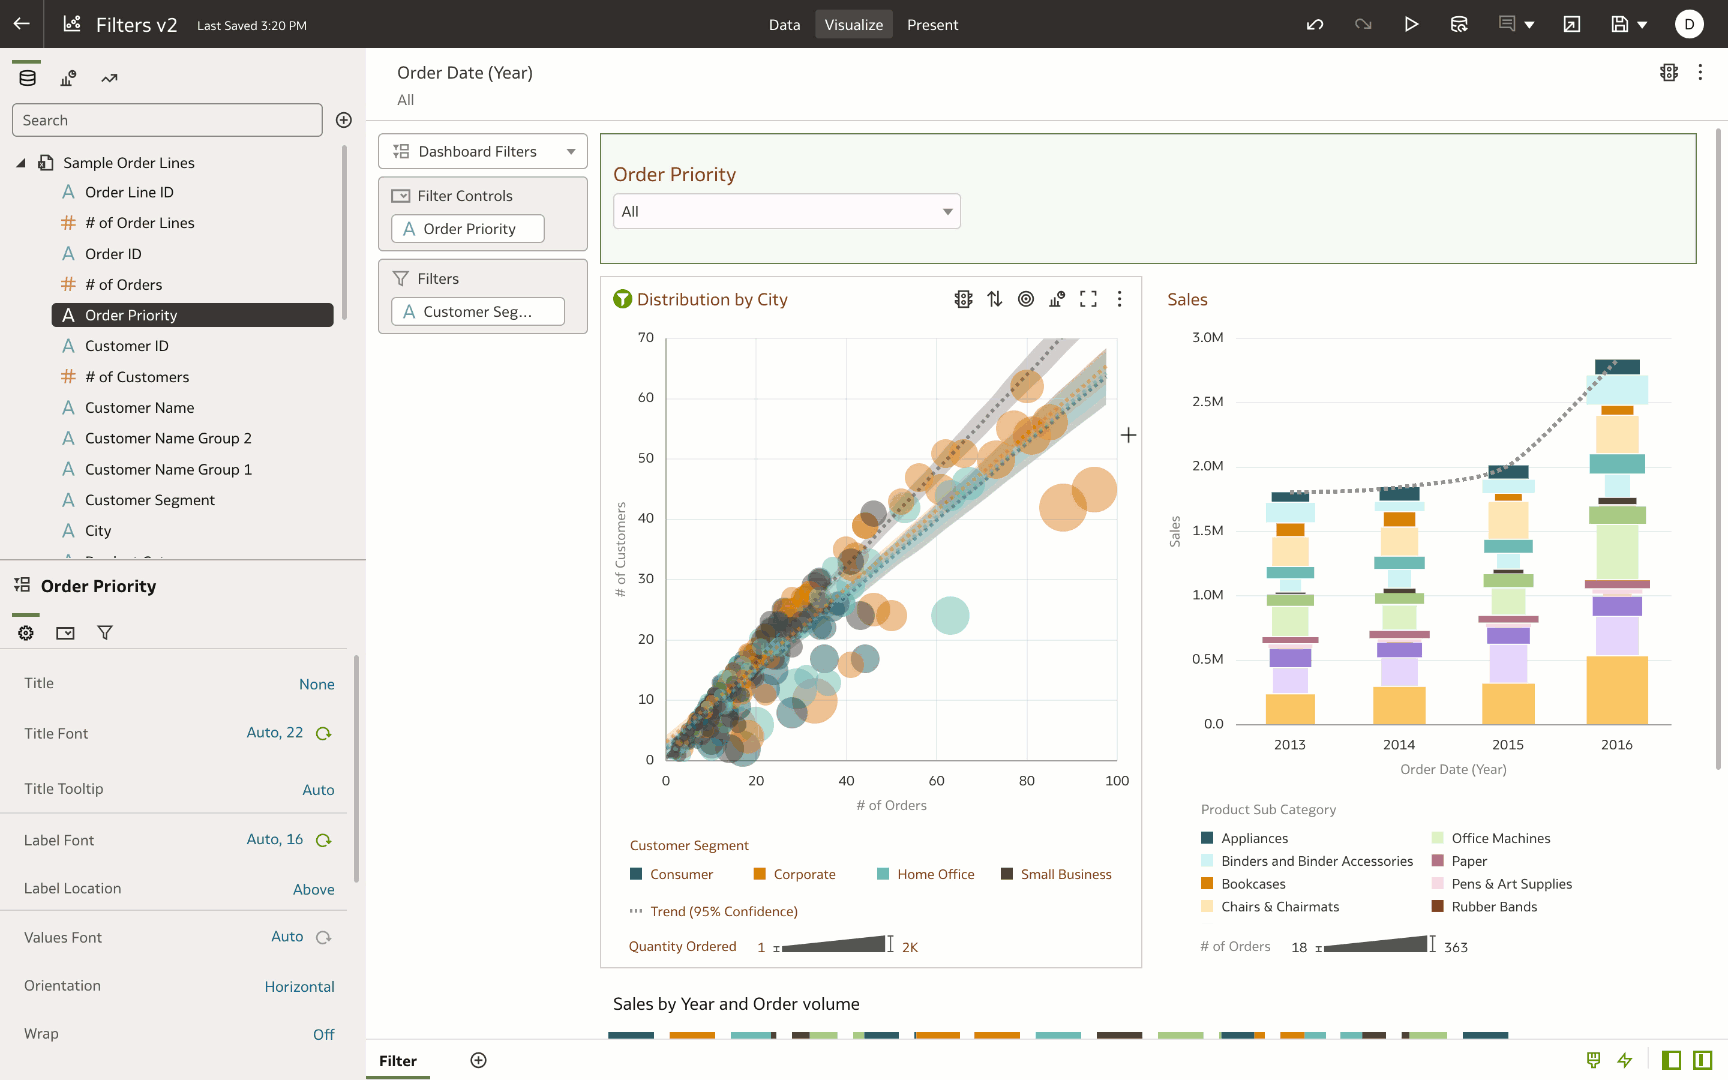
Task: Click the green filter icon on Distribution by City
Action: click(x=622, y=299)
